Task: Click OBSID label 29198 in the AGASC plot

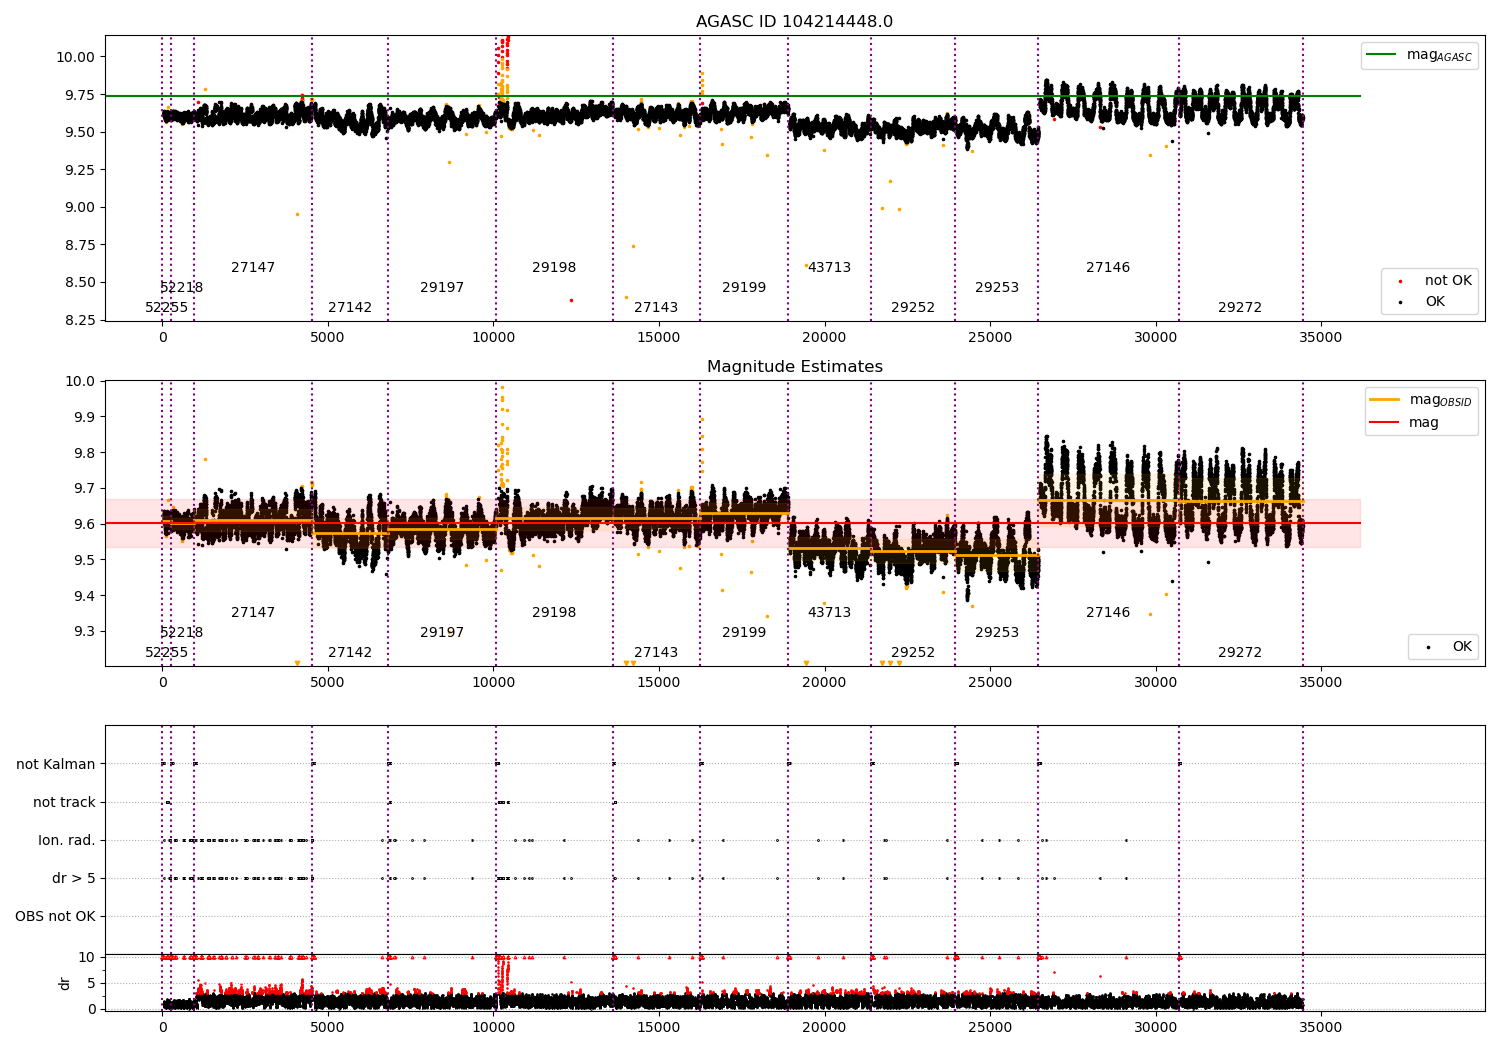Action: (554, 268)
